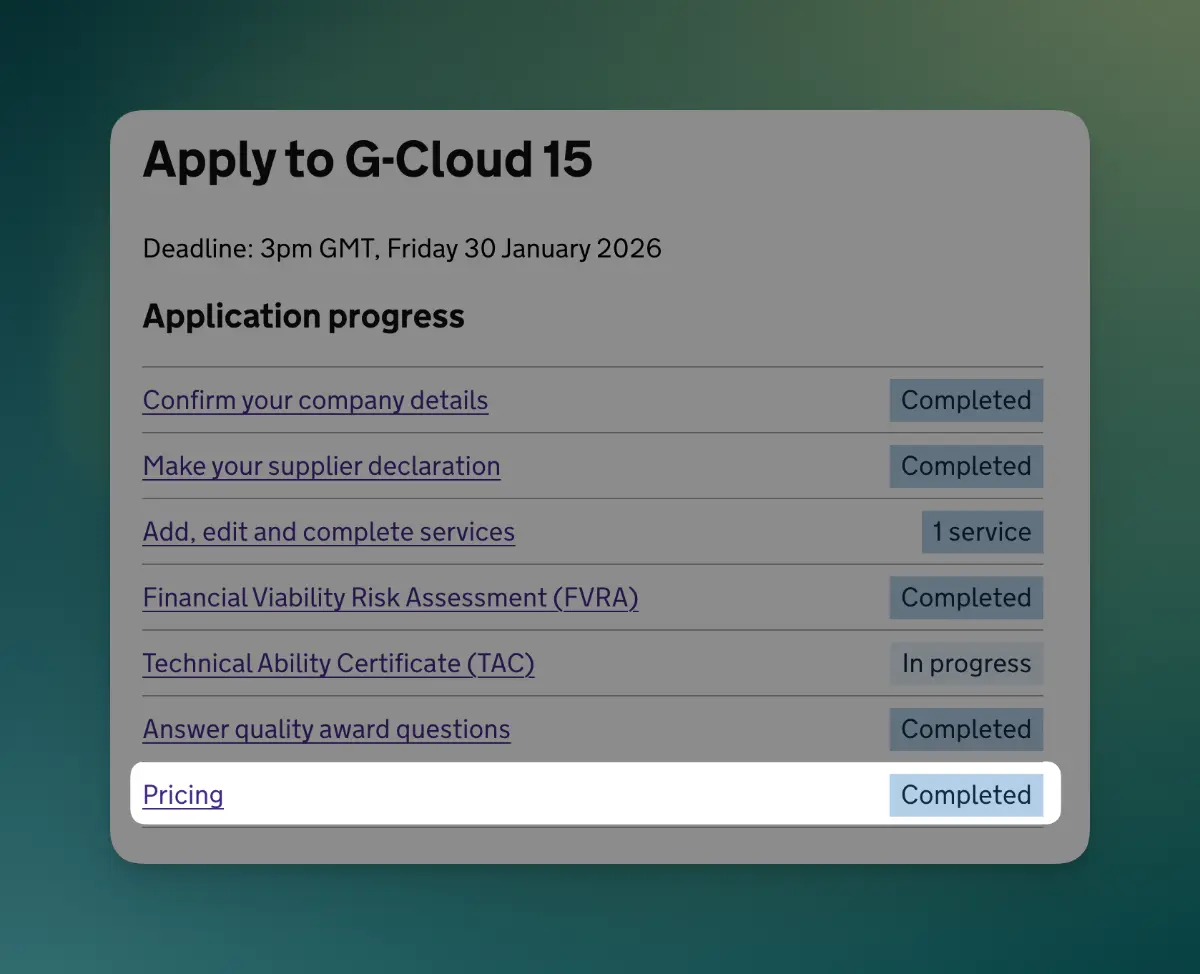Click the Application progress heading
The height and width of the screenshot is (974, 1200).
click(x=304, y=316)
